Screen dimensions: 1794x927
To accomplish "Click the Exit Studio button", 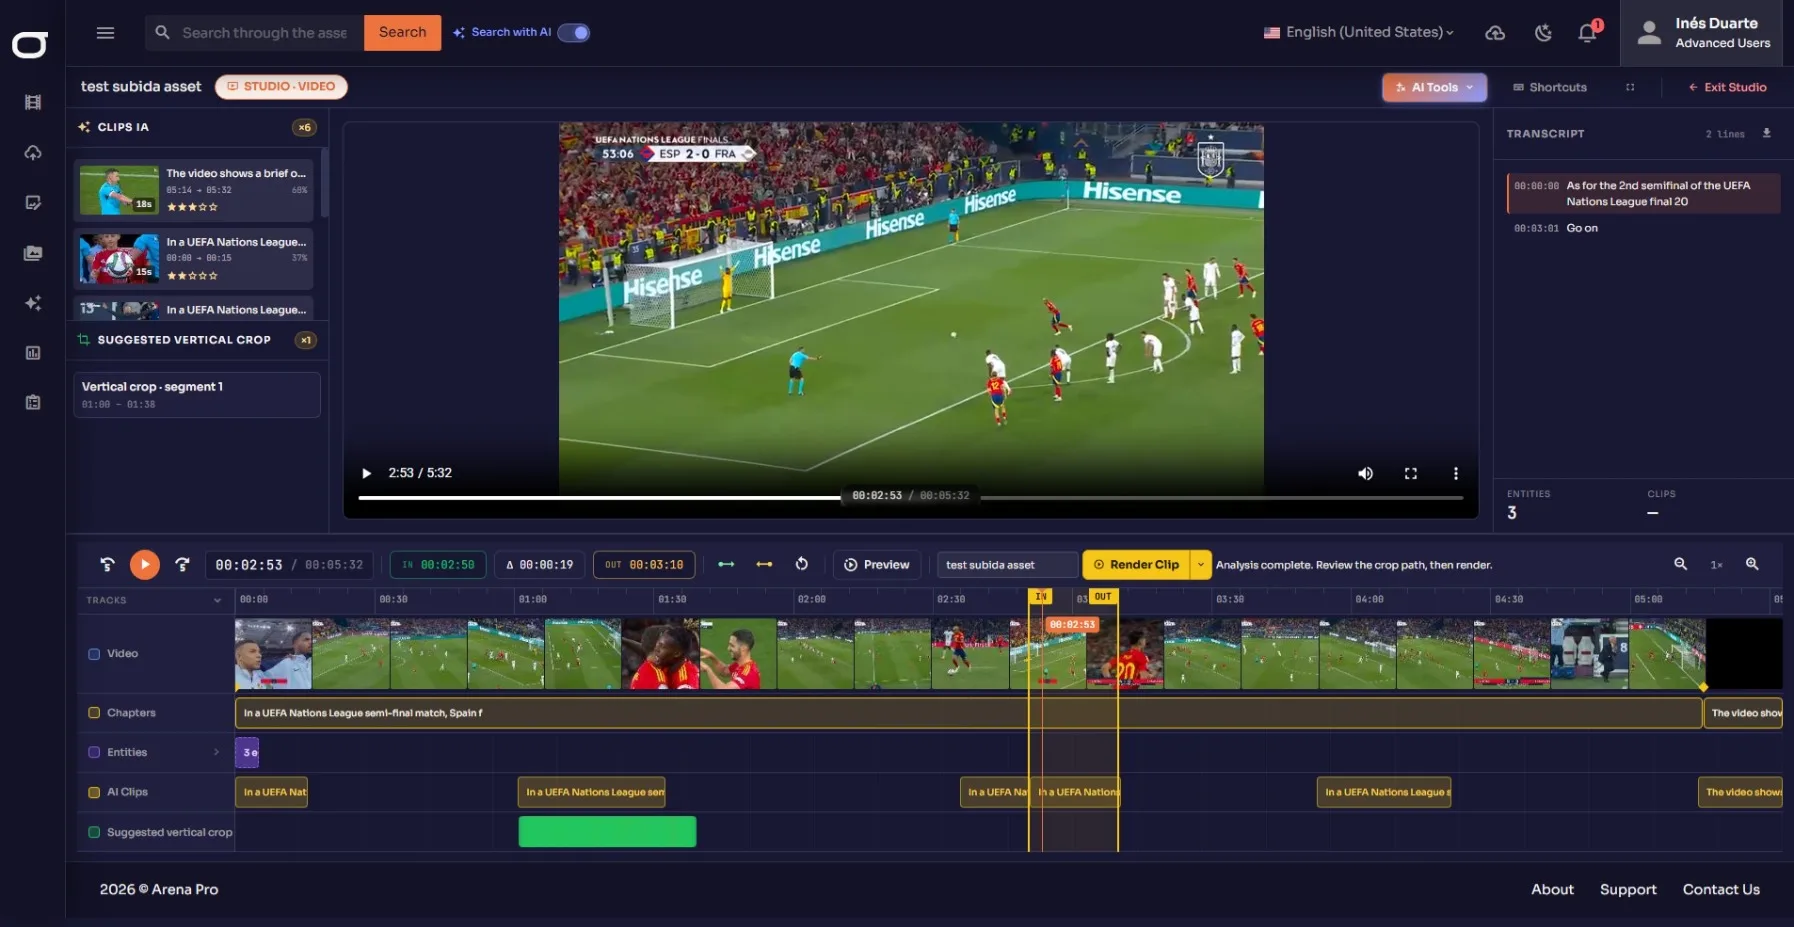I will (1727, 87).
